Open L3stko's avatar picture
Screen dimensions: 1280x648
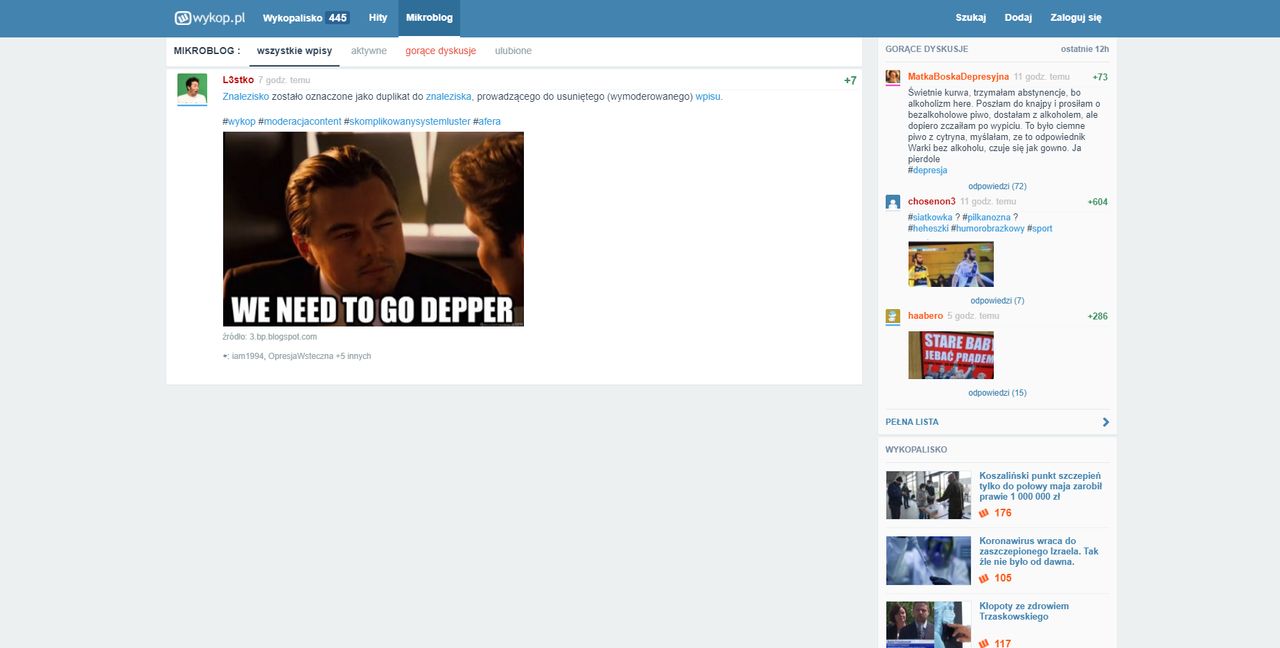(x=192, y=89)
